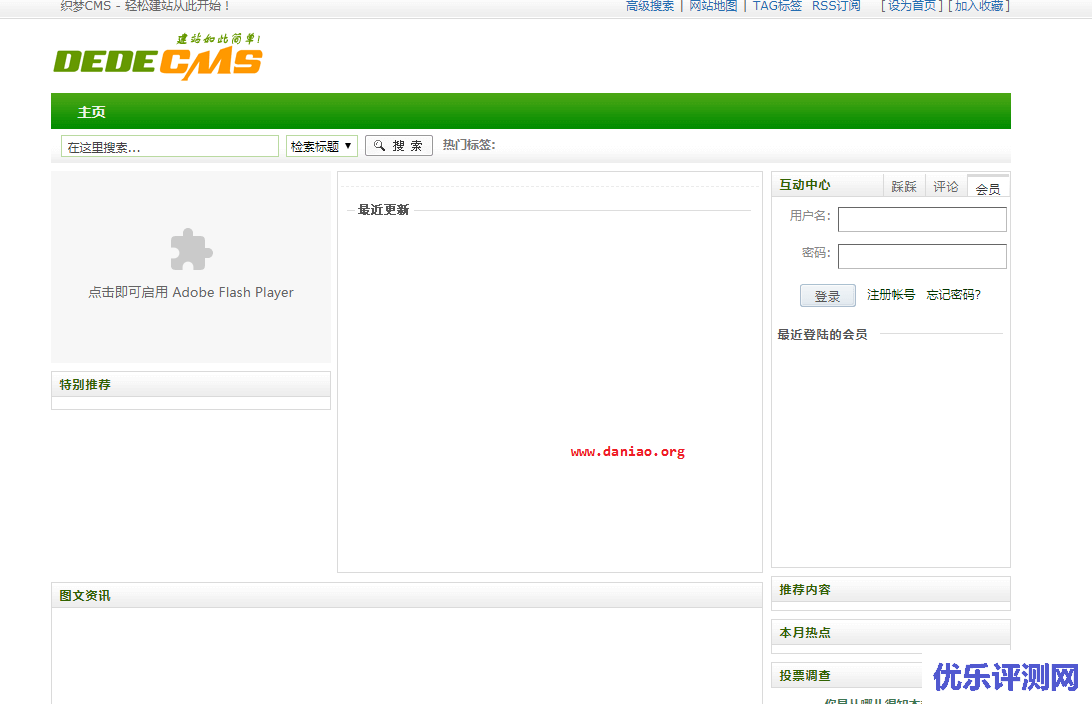Click inside the 在这里搜索 search field
The width and height of the screenshot is (1092, 704).
tap(169, 145)
